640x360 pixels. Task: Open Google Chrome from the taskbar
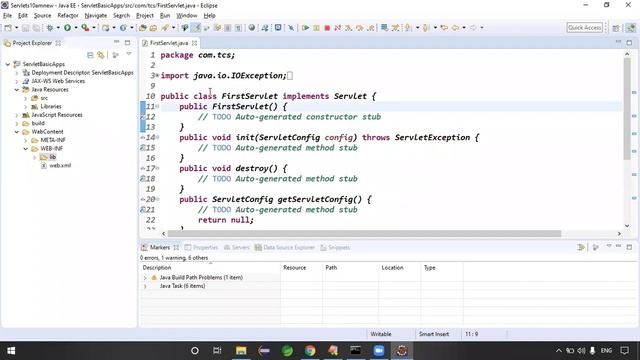310,351
